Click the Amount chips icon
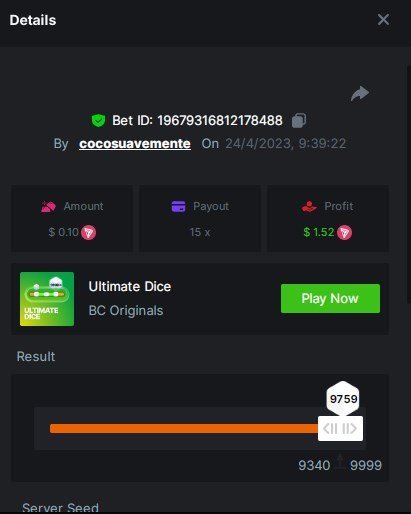 click(48, 207)
